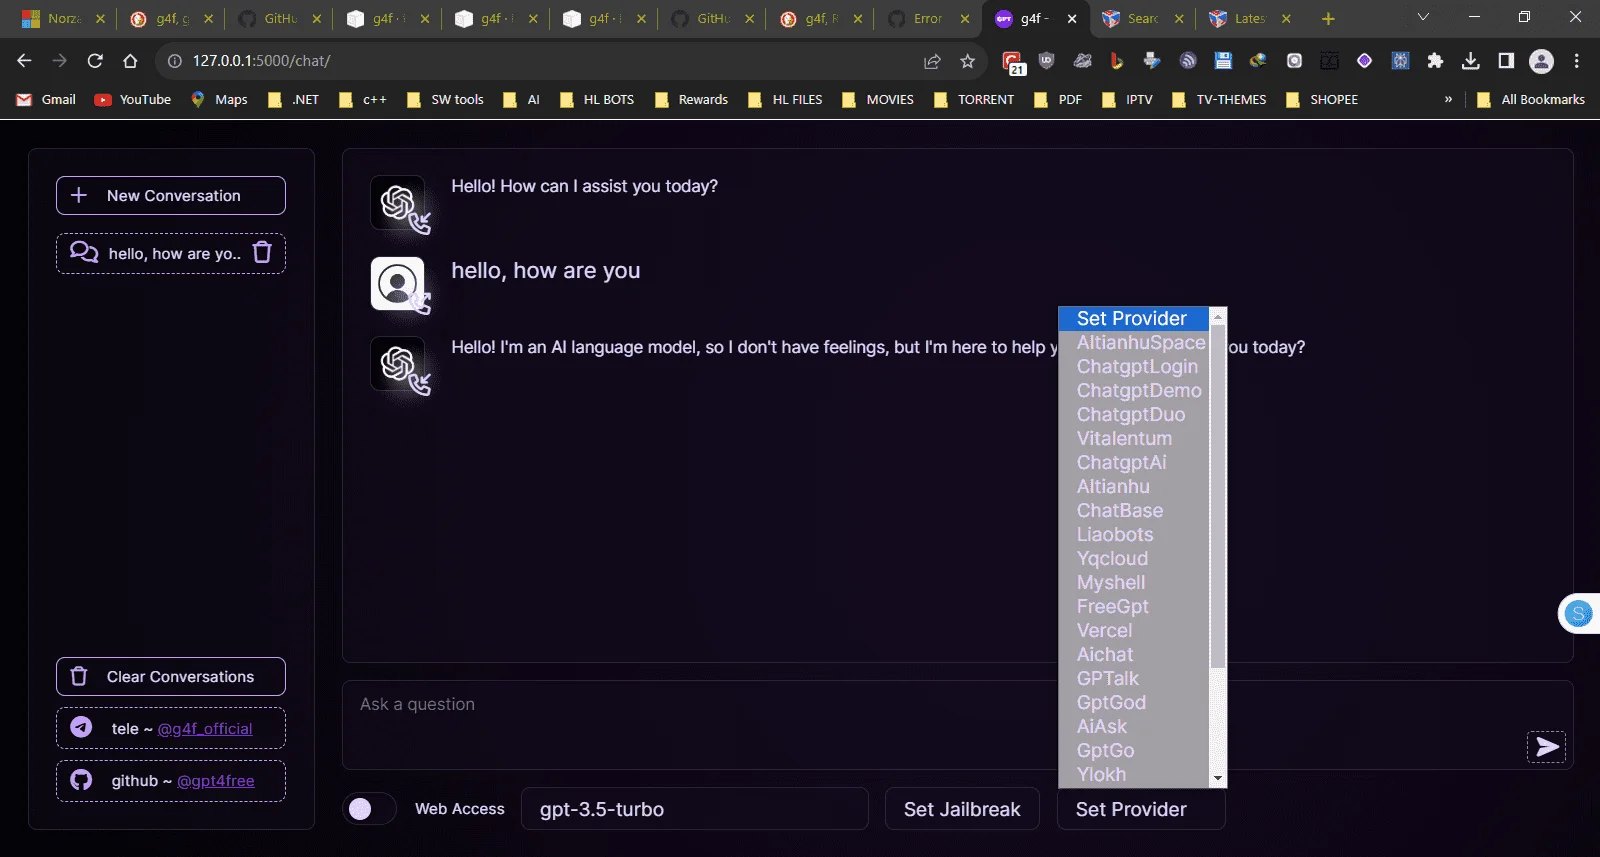Click the GPT avatar beside 'Hello! How can I assist'
The height and width of the screenshot is (857, 1600).
[399, 204]
